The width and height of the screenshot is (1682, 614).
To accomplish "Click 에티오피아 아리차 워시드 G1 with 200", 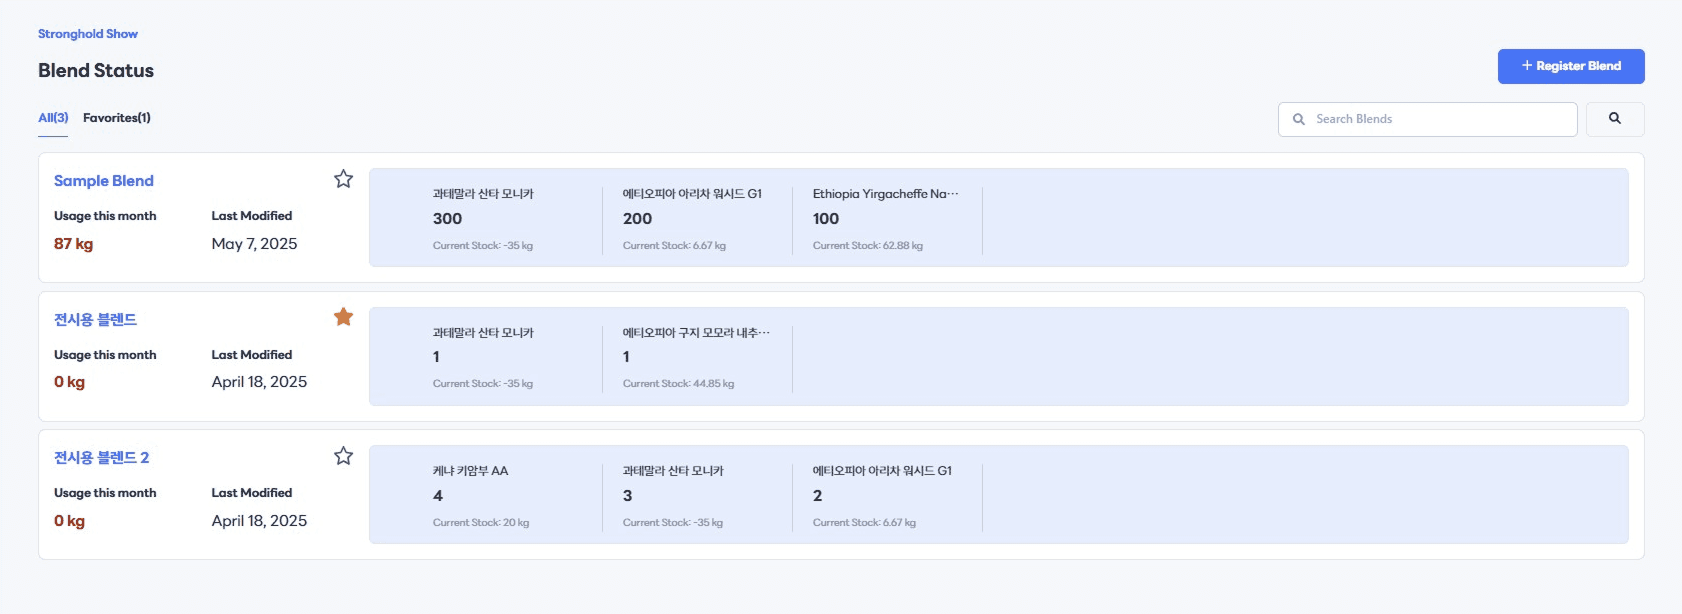I will click(x=697, y=219).
